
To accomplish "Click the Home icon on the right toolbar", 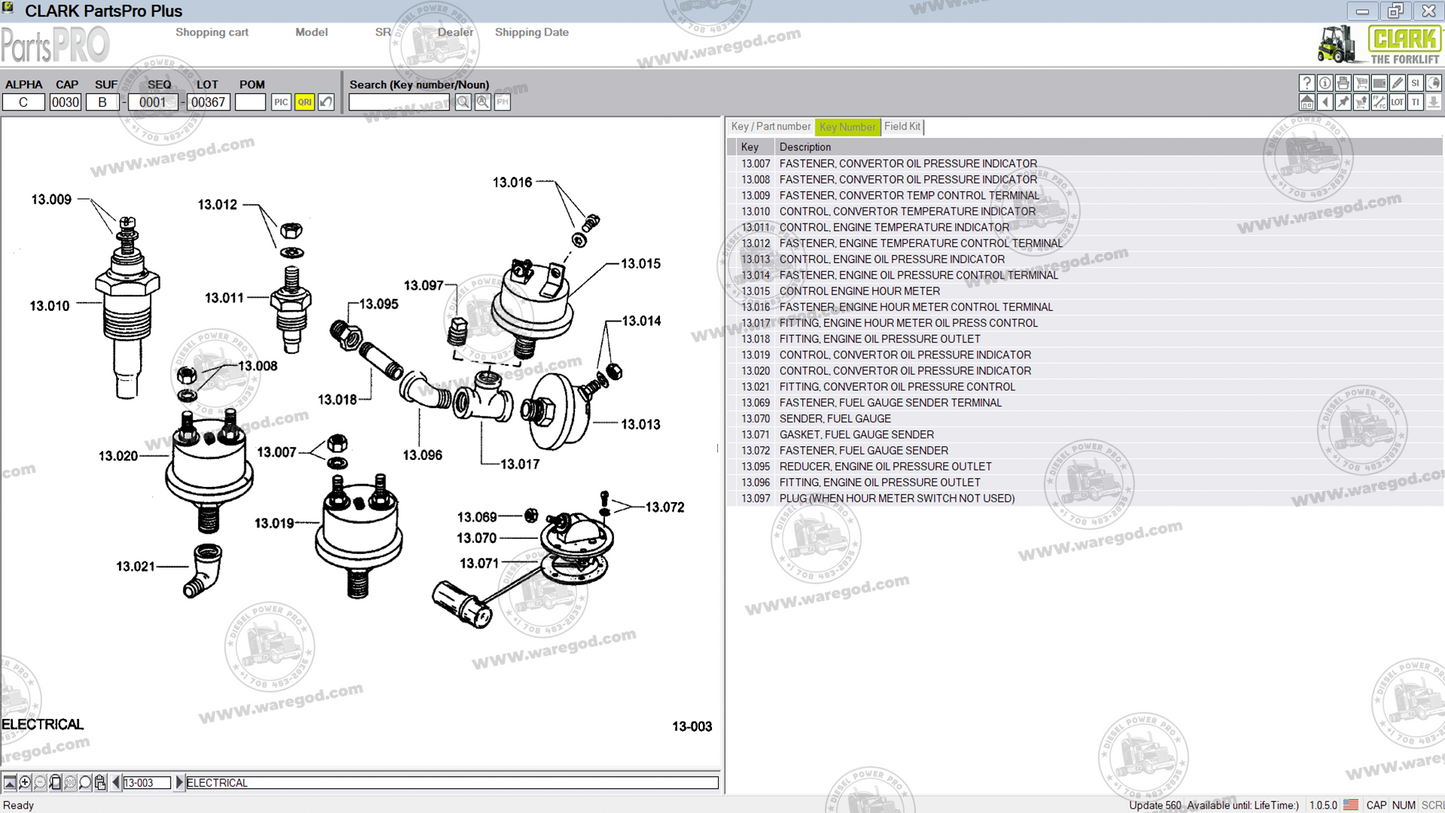I will click(x=1307, y=101).
